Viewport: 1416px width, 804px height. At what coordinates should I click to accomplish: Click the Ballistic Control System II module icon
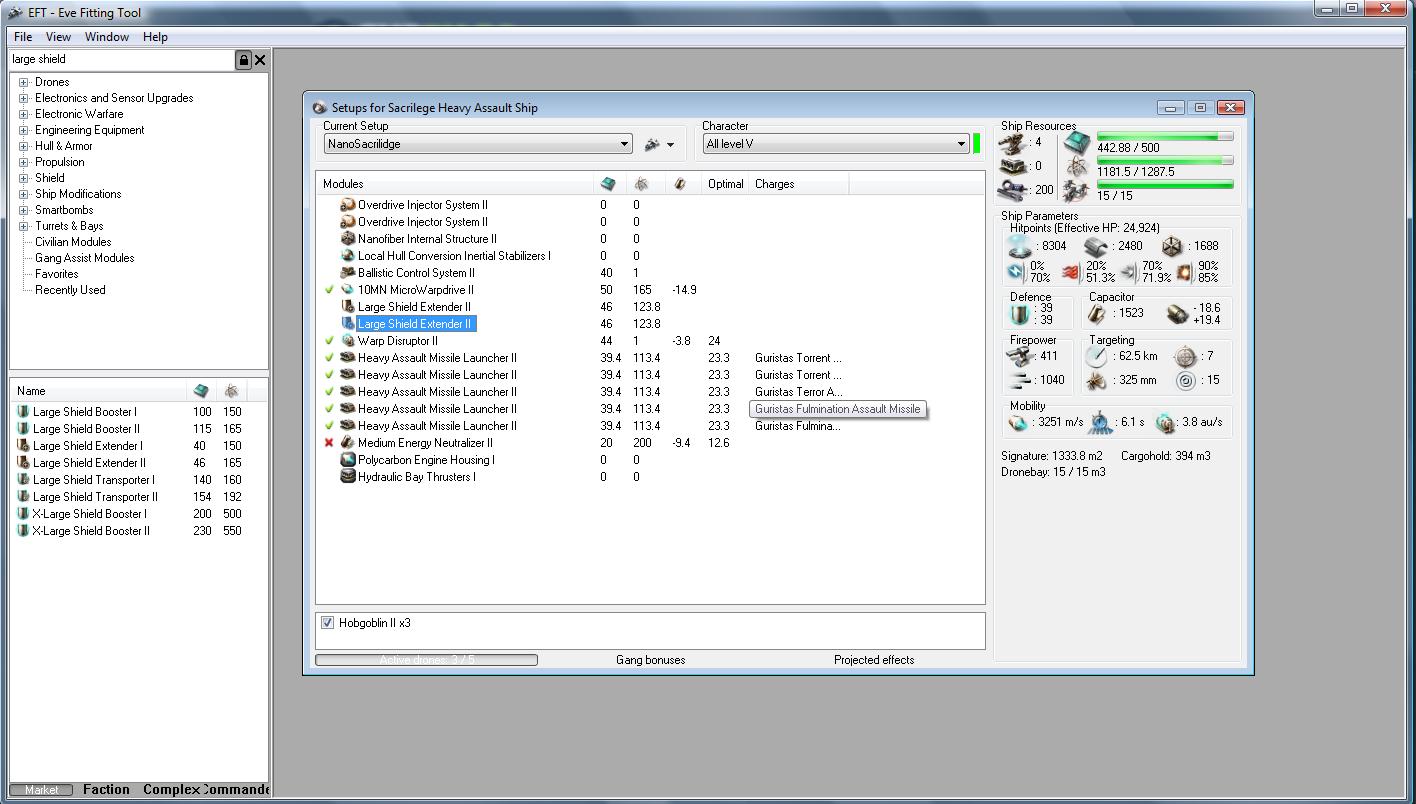tap(348, 273)
